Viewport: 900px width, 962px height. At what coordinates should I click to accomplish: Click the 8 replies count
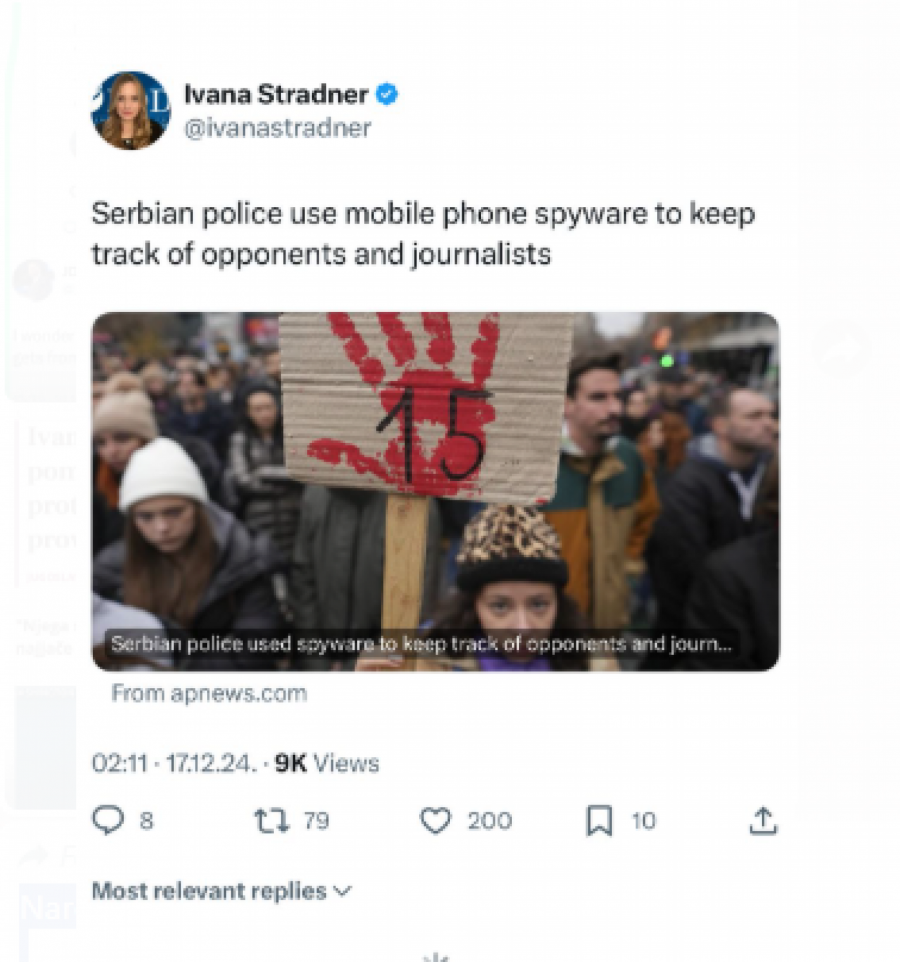click(x=146, y=820)
